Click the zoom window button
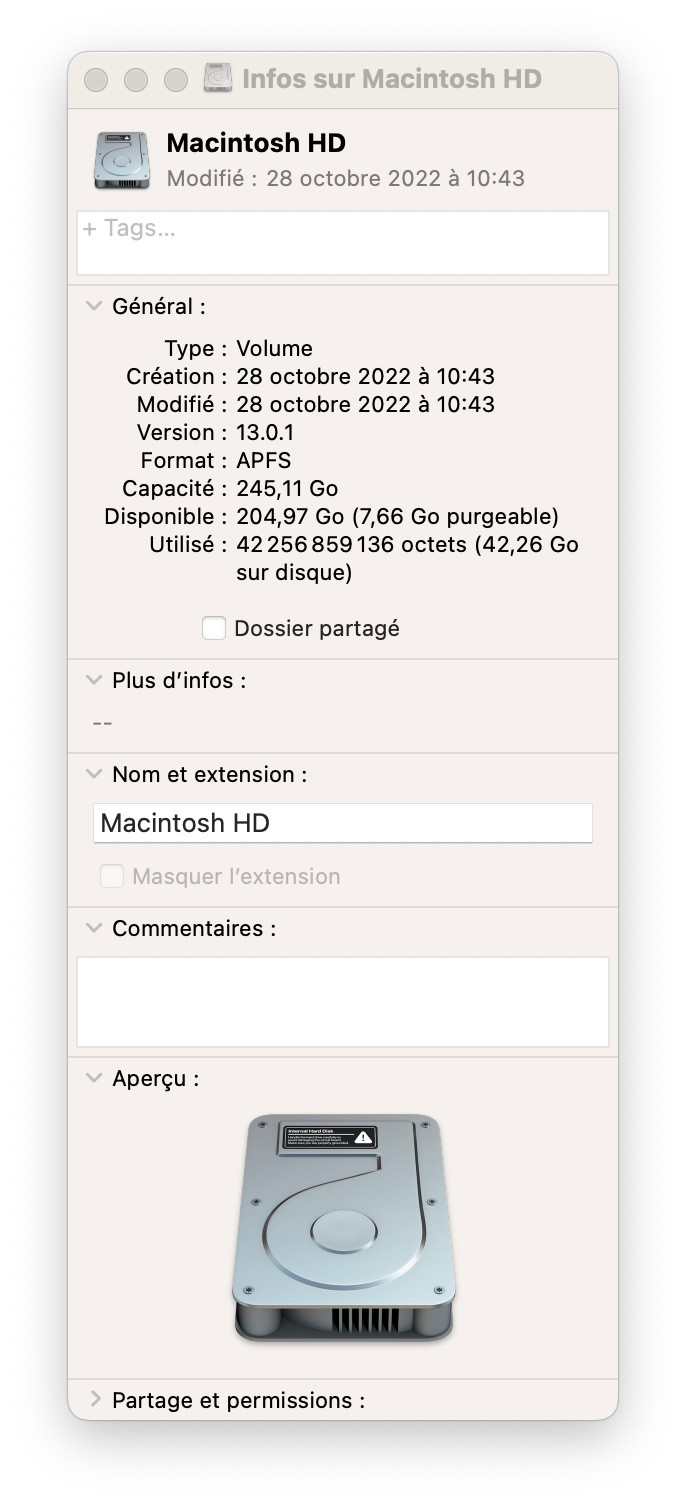Viewport: 686px width, 1504px height. pos(176,79)
